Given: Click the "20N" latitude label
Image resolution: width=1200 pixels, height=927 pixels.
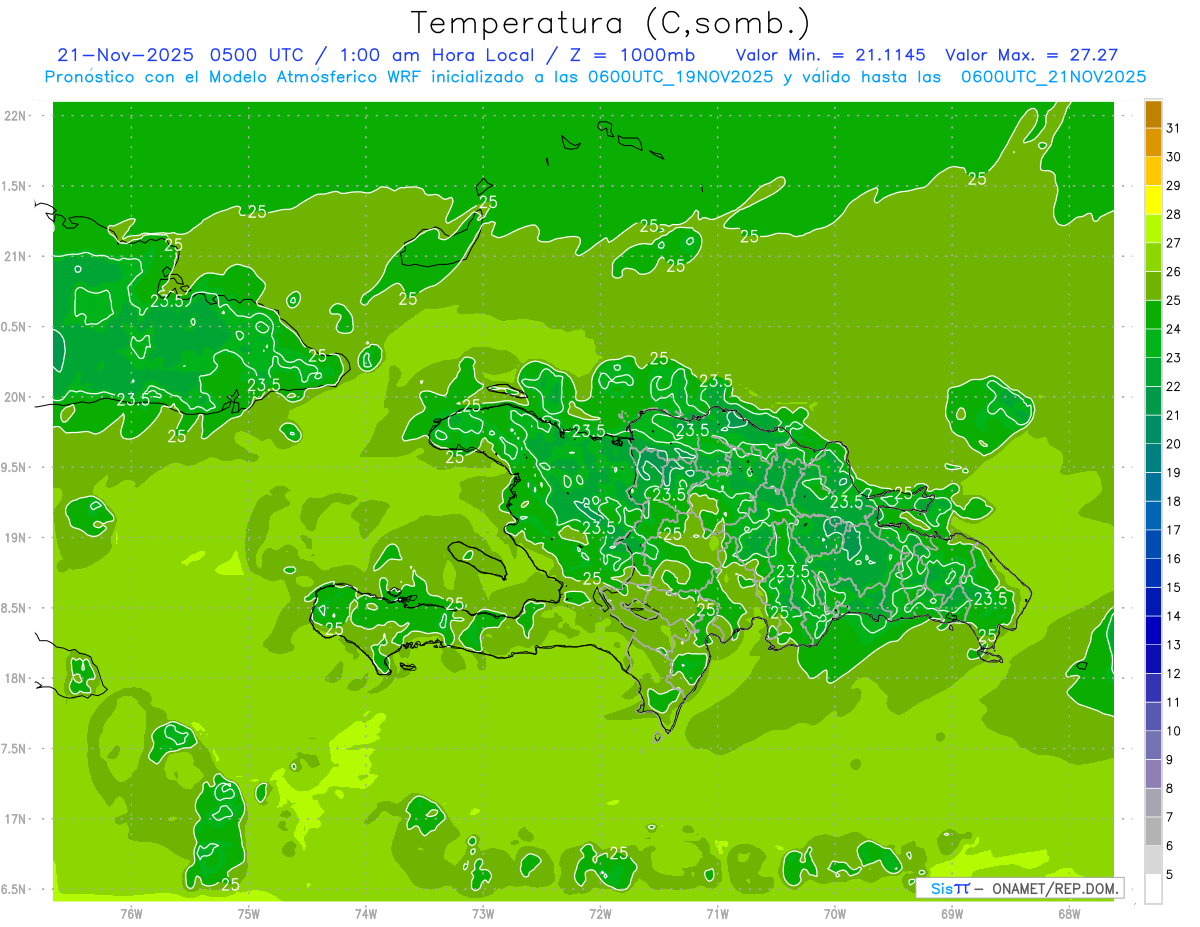Looking at the screenshot, I should coord(15,397).
